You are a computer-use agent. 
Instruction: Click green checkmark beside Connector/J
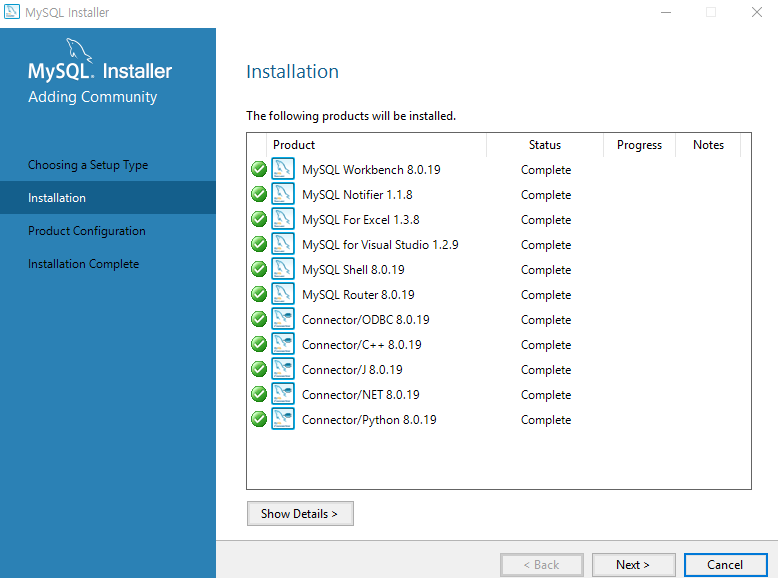point(259,369)
